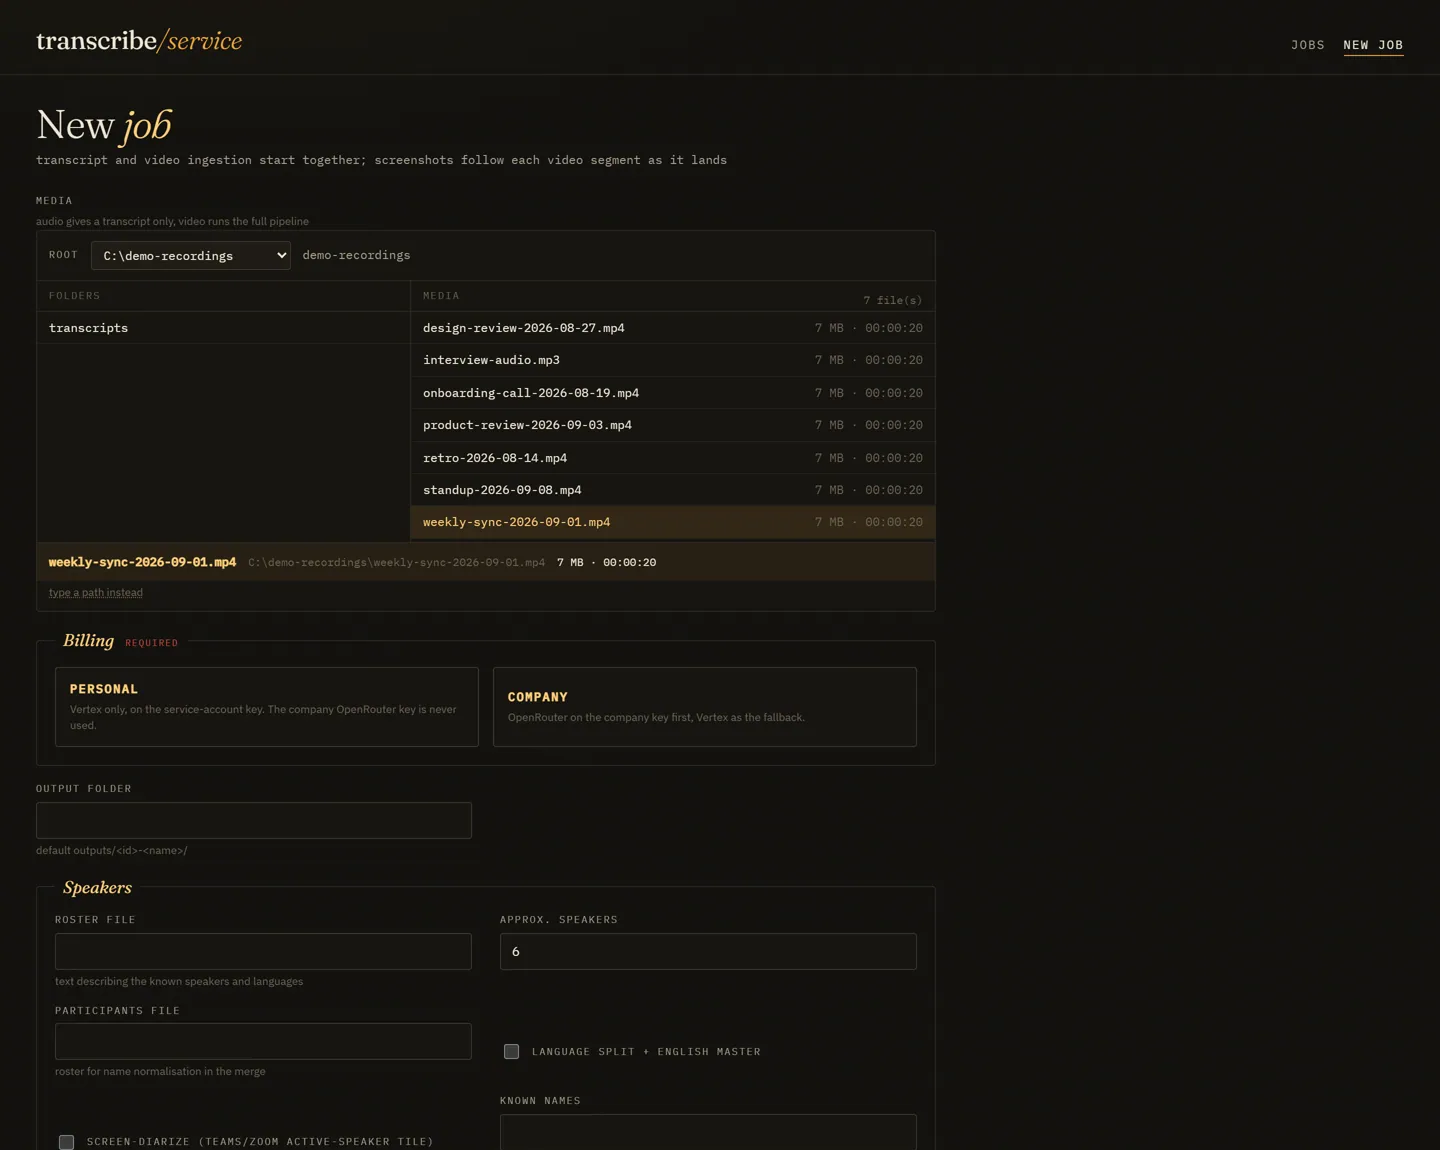The width and height of the screenshot is (1440, 1150).
Task: Edit the Approx. Speakers value
Action: (708, 951)
